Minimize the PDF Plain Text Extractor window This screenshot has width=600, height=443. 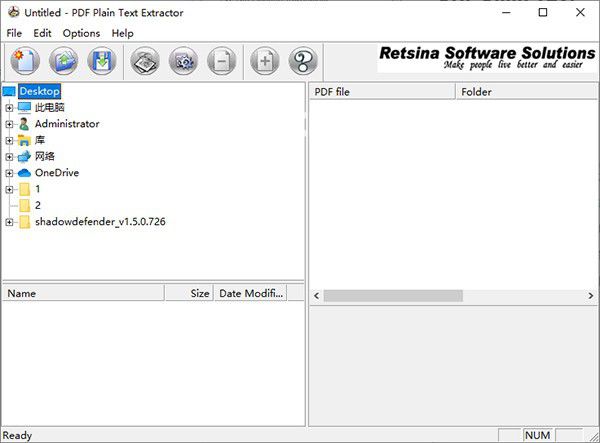pyautogui.click(x=506, y=13)
